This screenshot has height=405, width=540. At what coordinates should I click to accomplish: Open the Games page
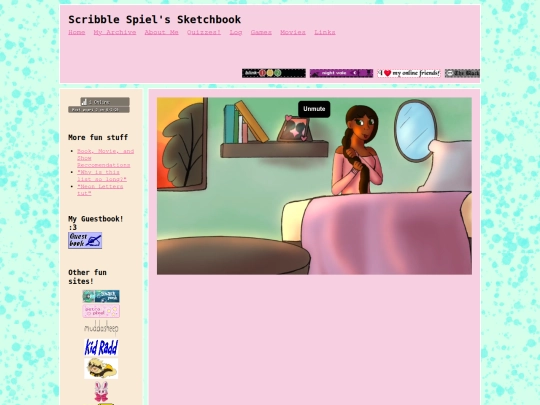pyautogui.click(x=261, y=32)
